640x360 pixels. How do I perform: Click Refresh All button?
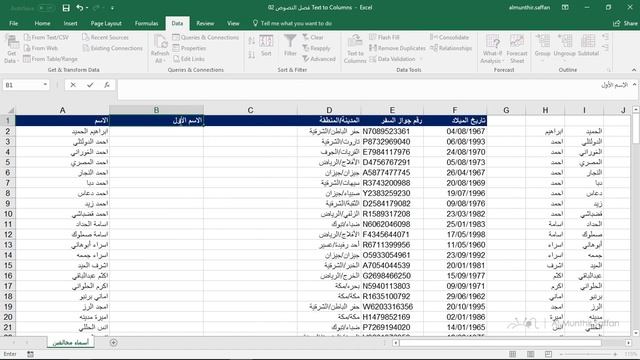tap(160, 49)
